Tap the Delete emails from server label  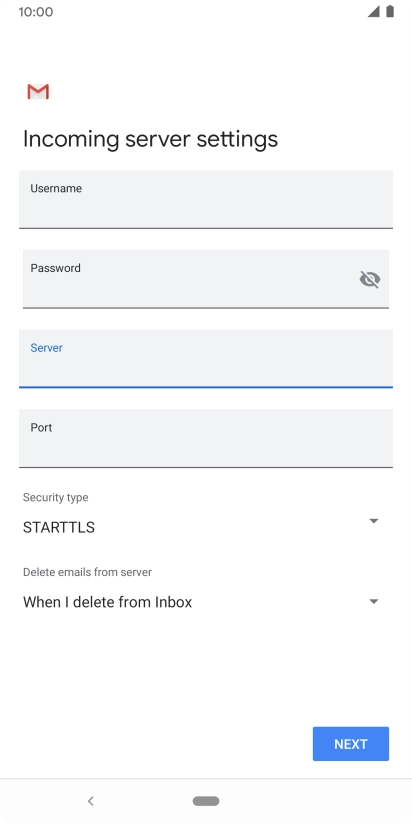point(87,572)
